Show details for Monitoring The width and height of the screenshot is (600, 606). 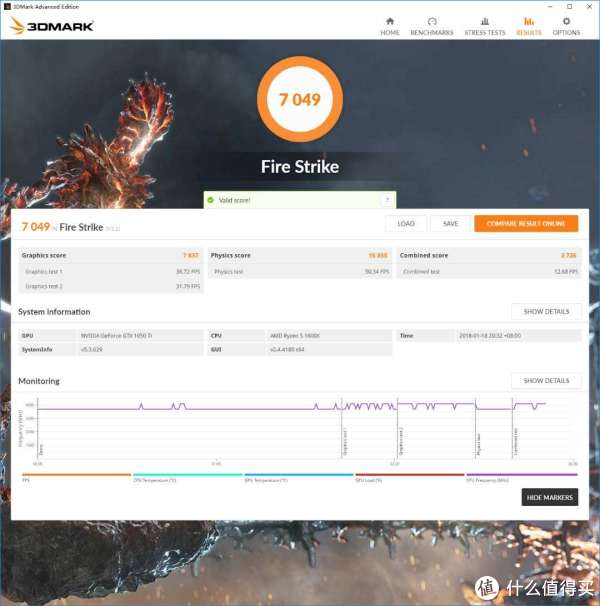(x=546, y=381)
